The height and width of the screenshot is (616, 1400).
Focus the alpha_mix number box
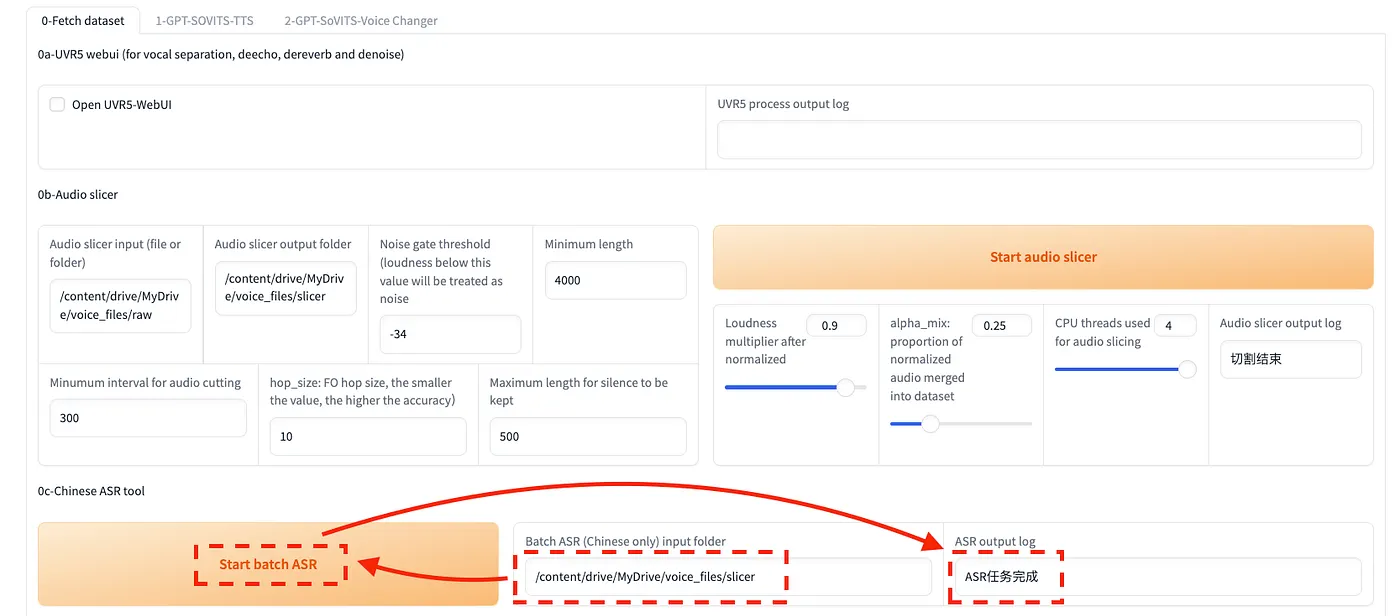(1002, 325)
